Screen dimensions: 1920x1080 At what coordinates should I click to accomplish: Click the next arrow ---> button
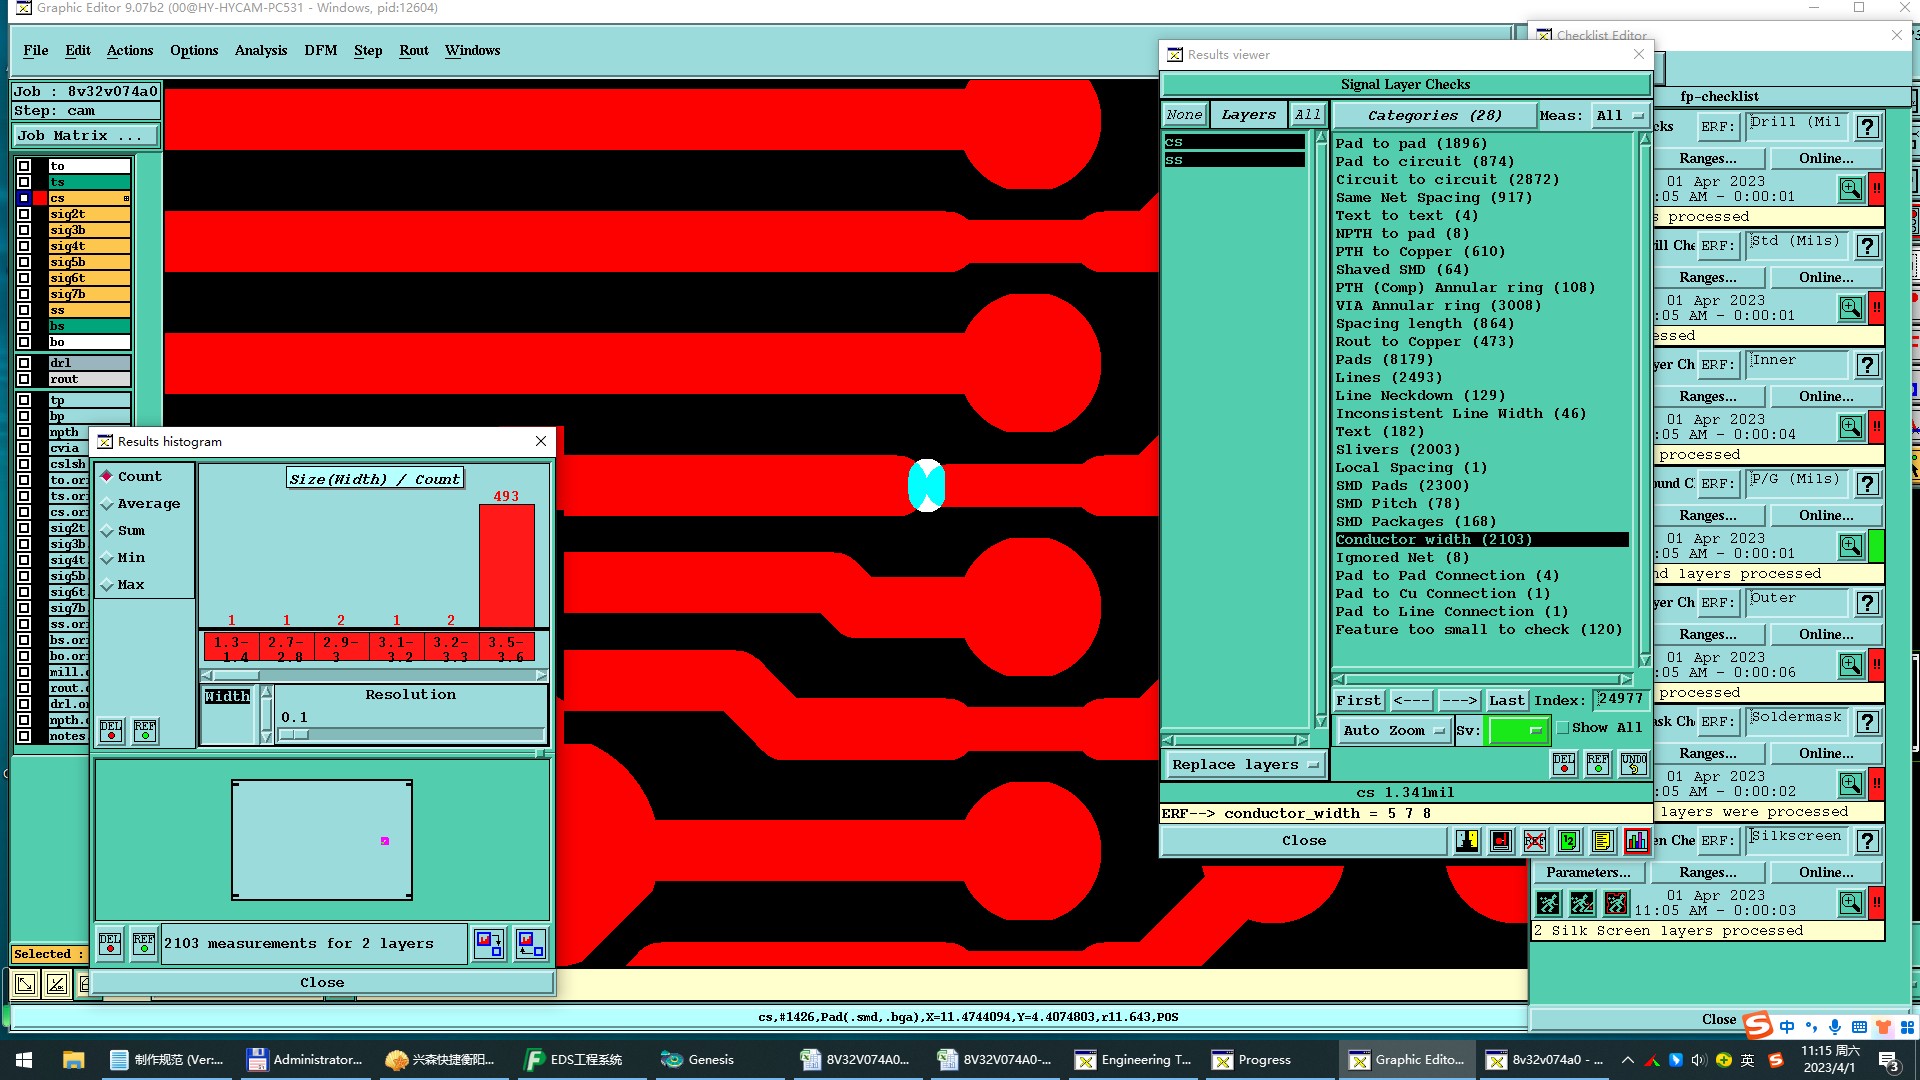coord(1459,701)
